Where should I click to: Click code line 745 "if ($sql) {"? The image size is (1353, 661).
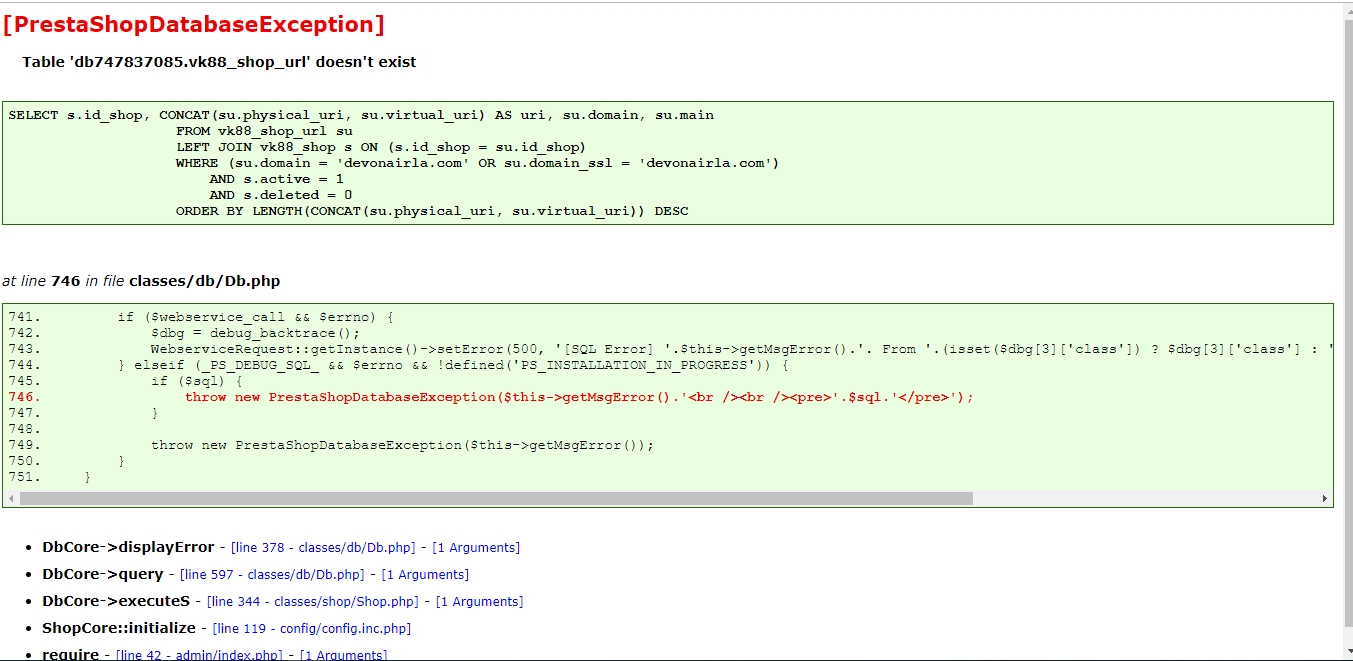coord(196,381)
